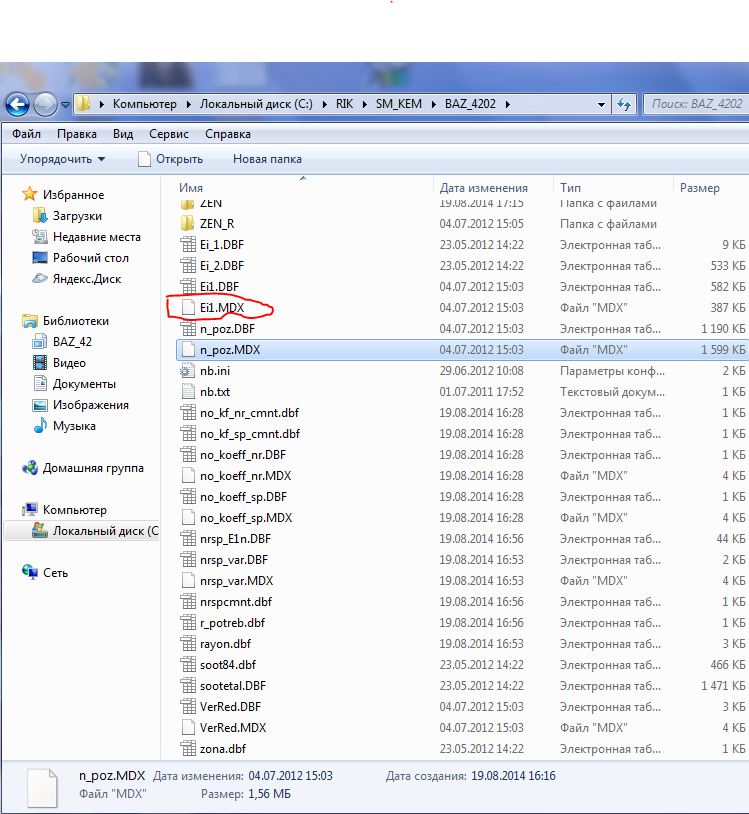
Task: Select file name nrsp_E1n.DBF
Action: coord(235,539)
